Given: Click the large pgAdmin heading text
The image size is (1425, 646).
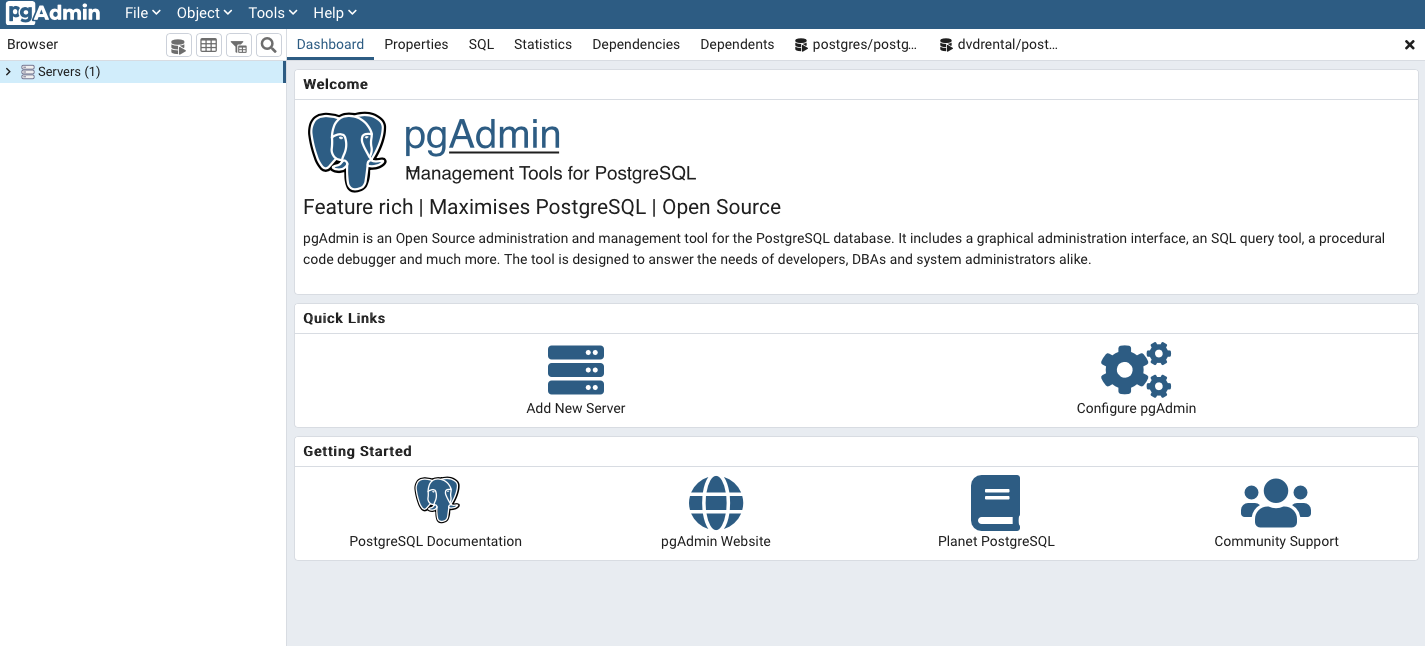Looking at the screenshot, I should pos(482,135).
